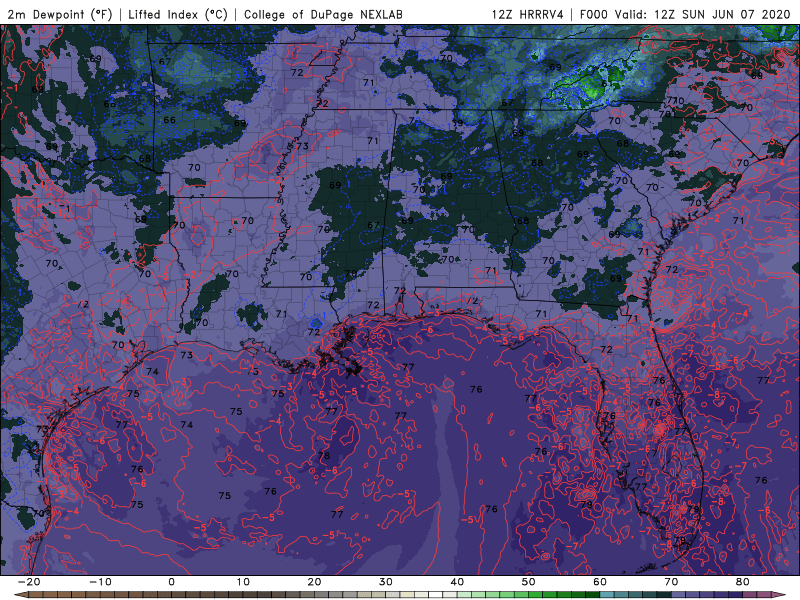Click the 50 tick label on the color scale
Viewport: 800px width, 600px height.
[x=529, y=582]
